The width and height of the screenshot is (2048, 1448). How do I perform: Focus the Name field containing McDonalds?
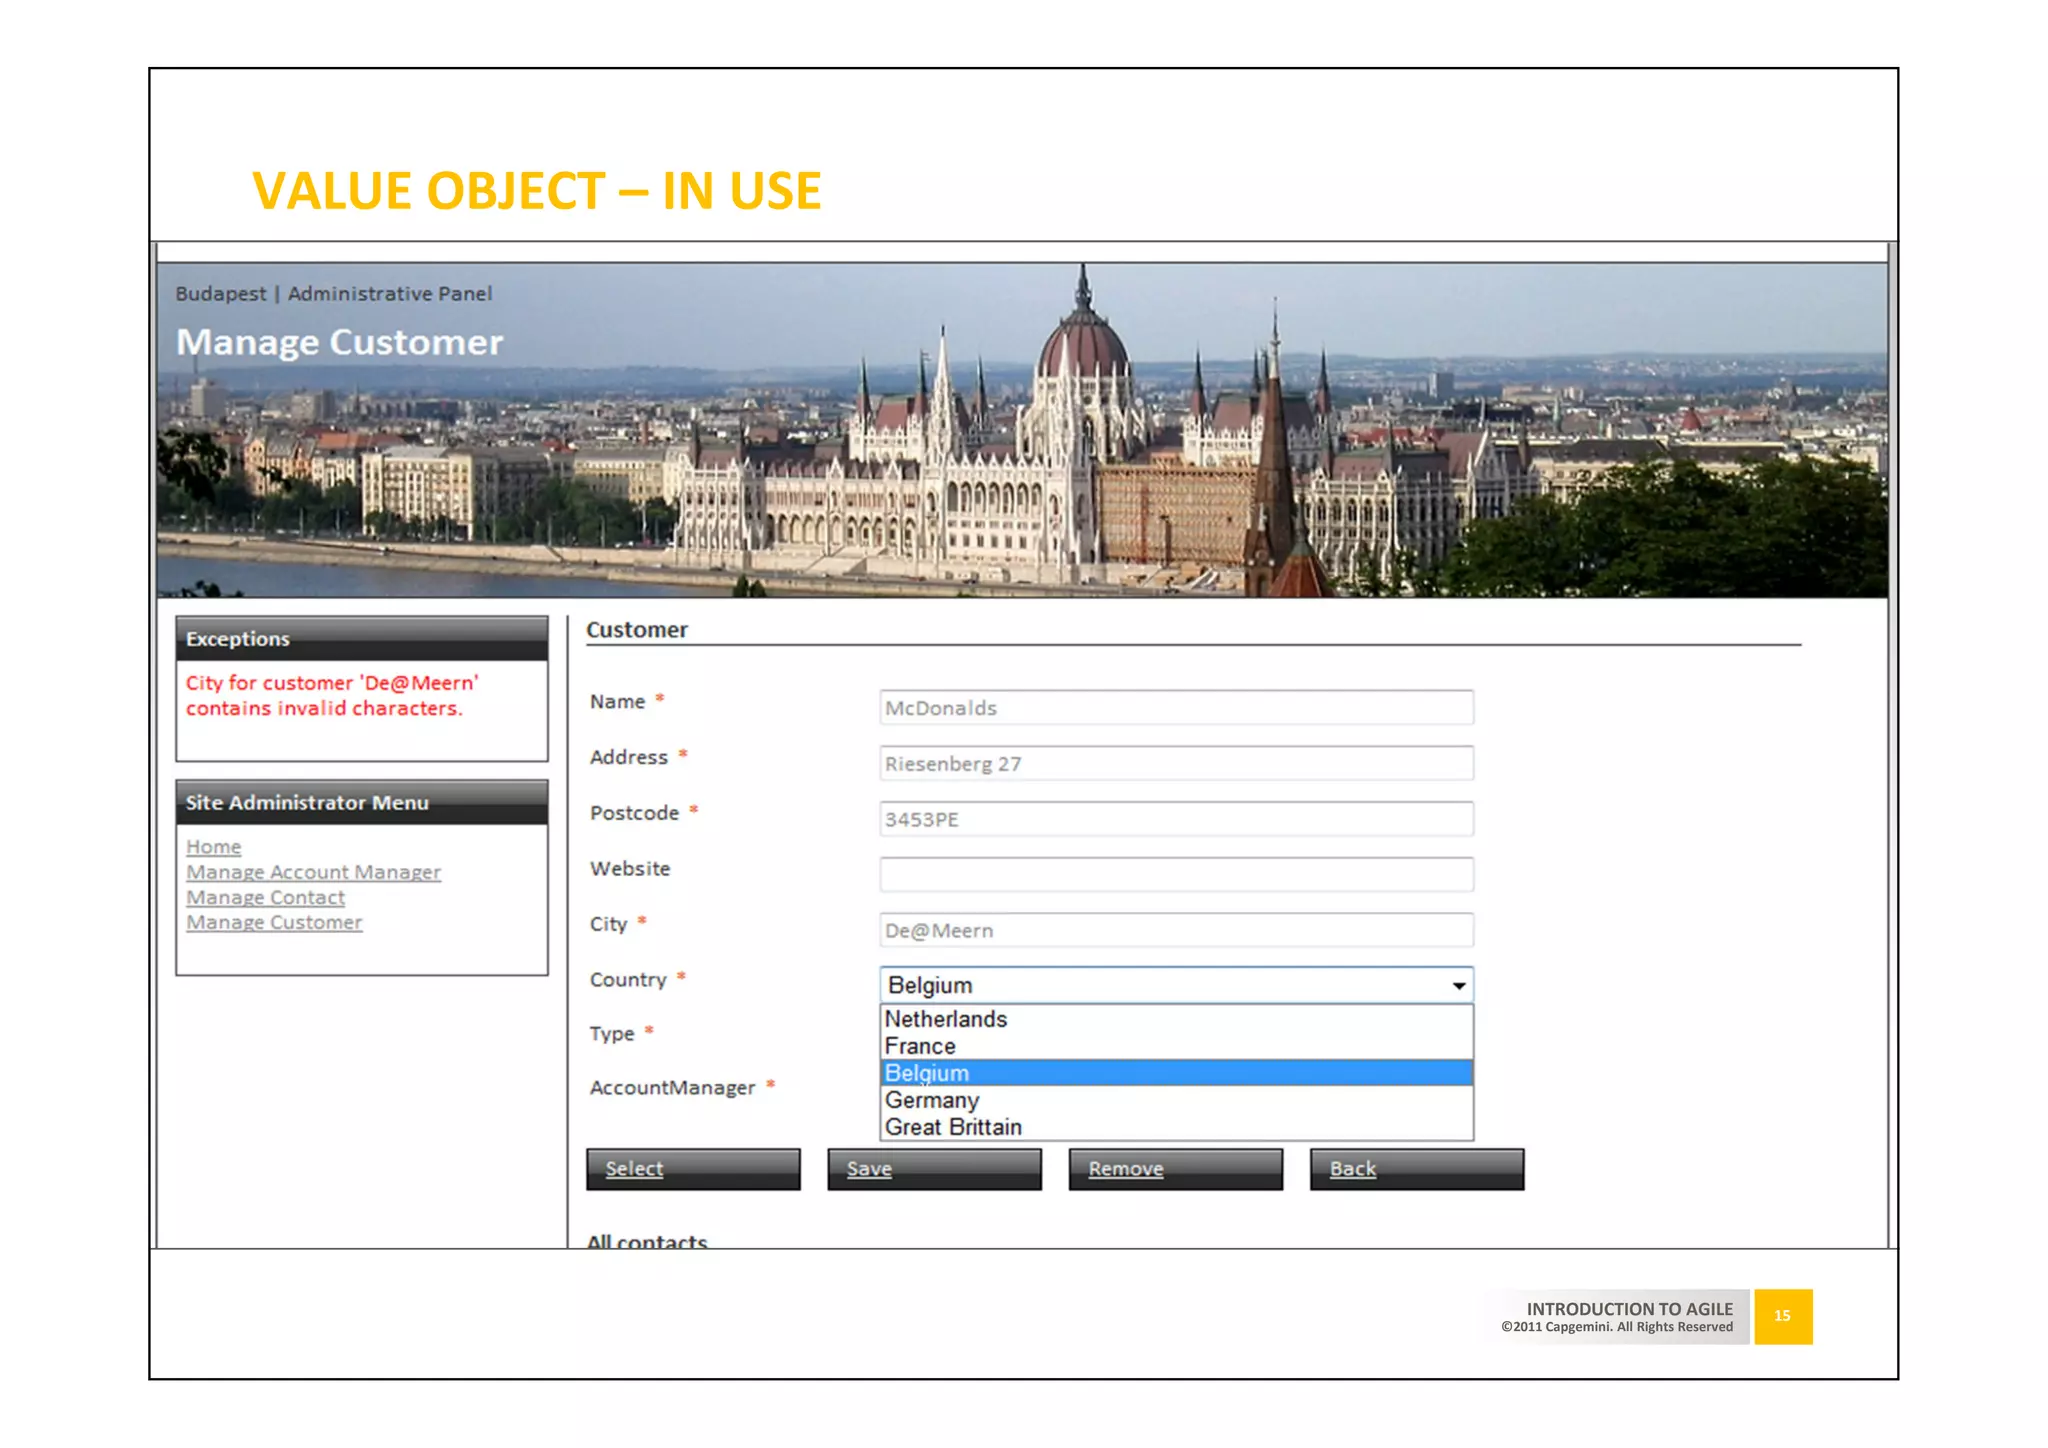[x=1176, y=708]
